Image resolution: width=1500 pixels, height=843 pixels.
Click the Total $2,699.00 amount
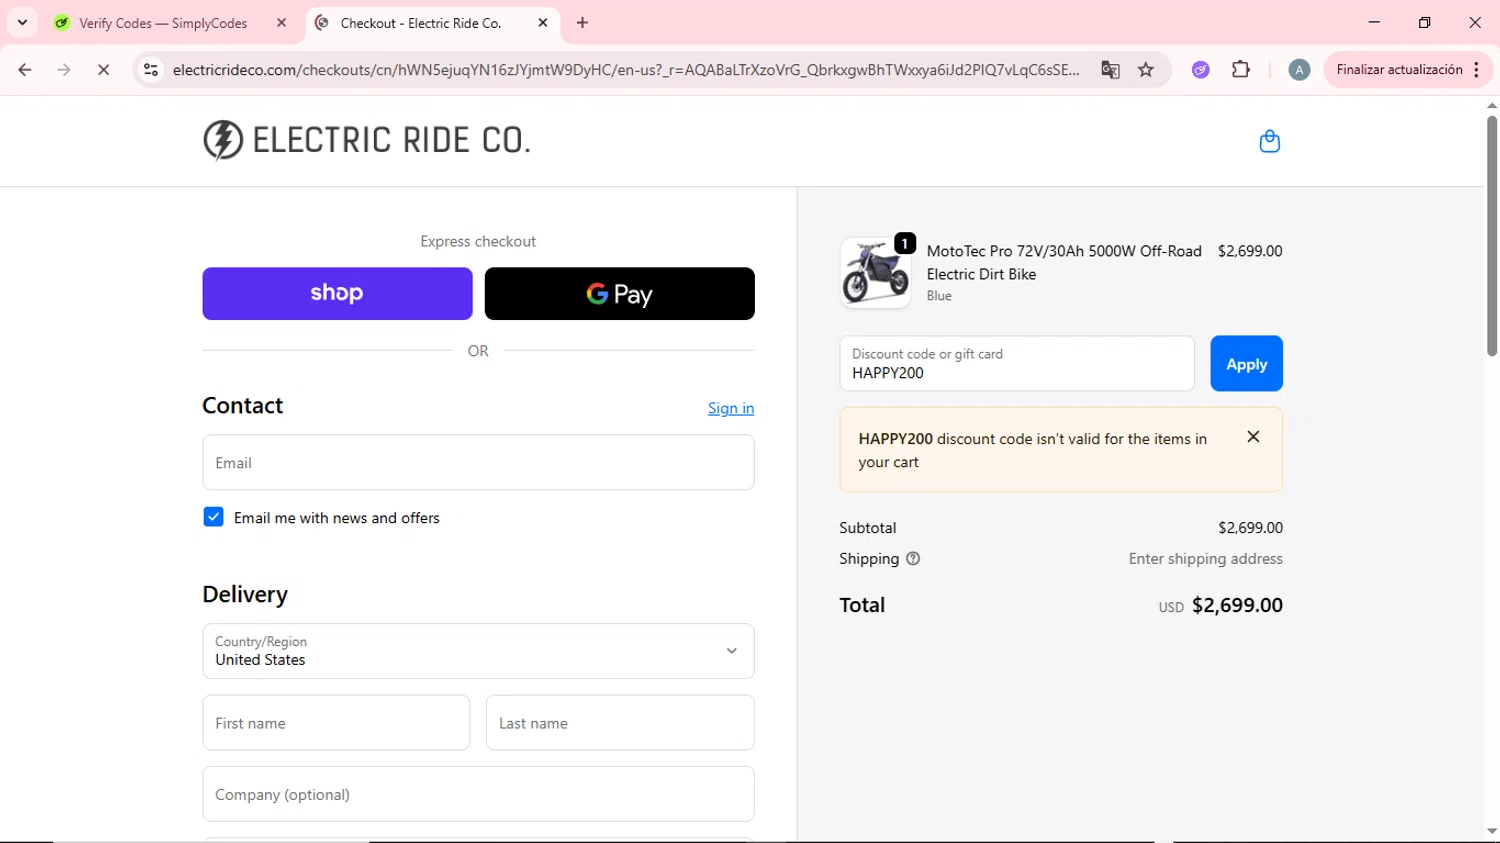point(1237,605)
